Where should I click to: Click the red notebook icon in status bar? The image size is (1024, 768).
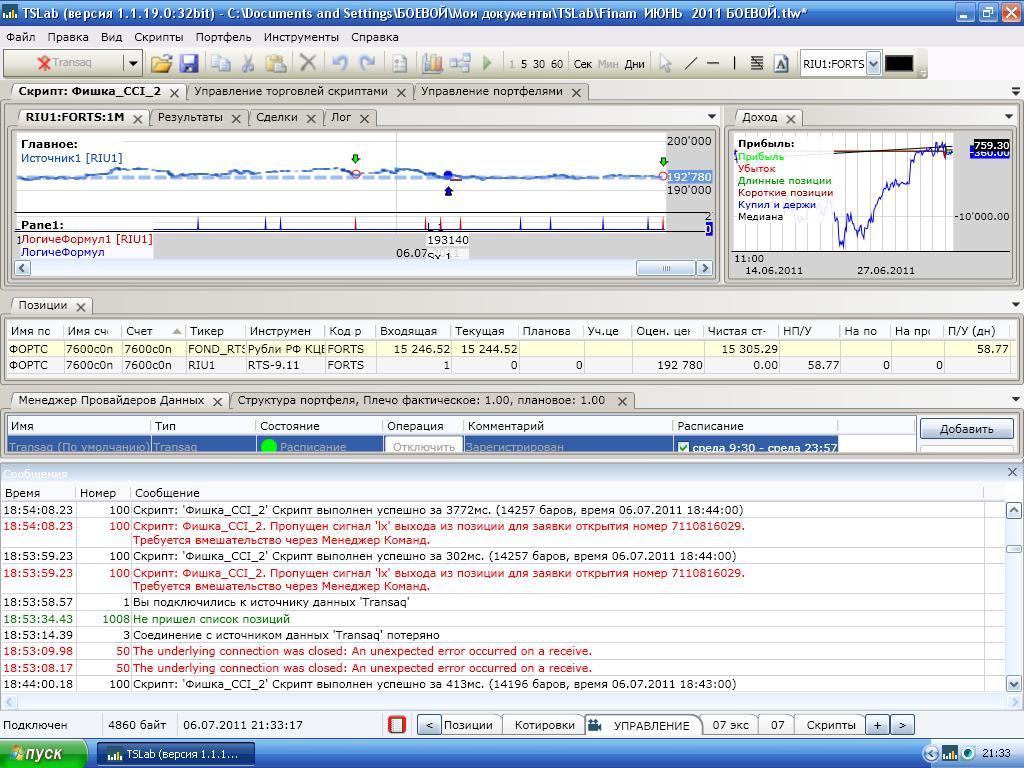pos(397,725)
